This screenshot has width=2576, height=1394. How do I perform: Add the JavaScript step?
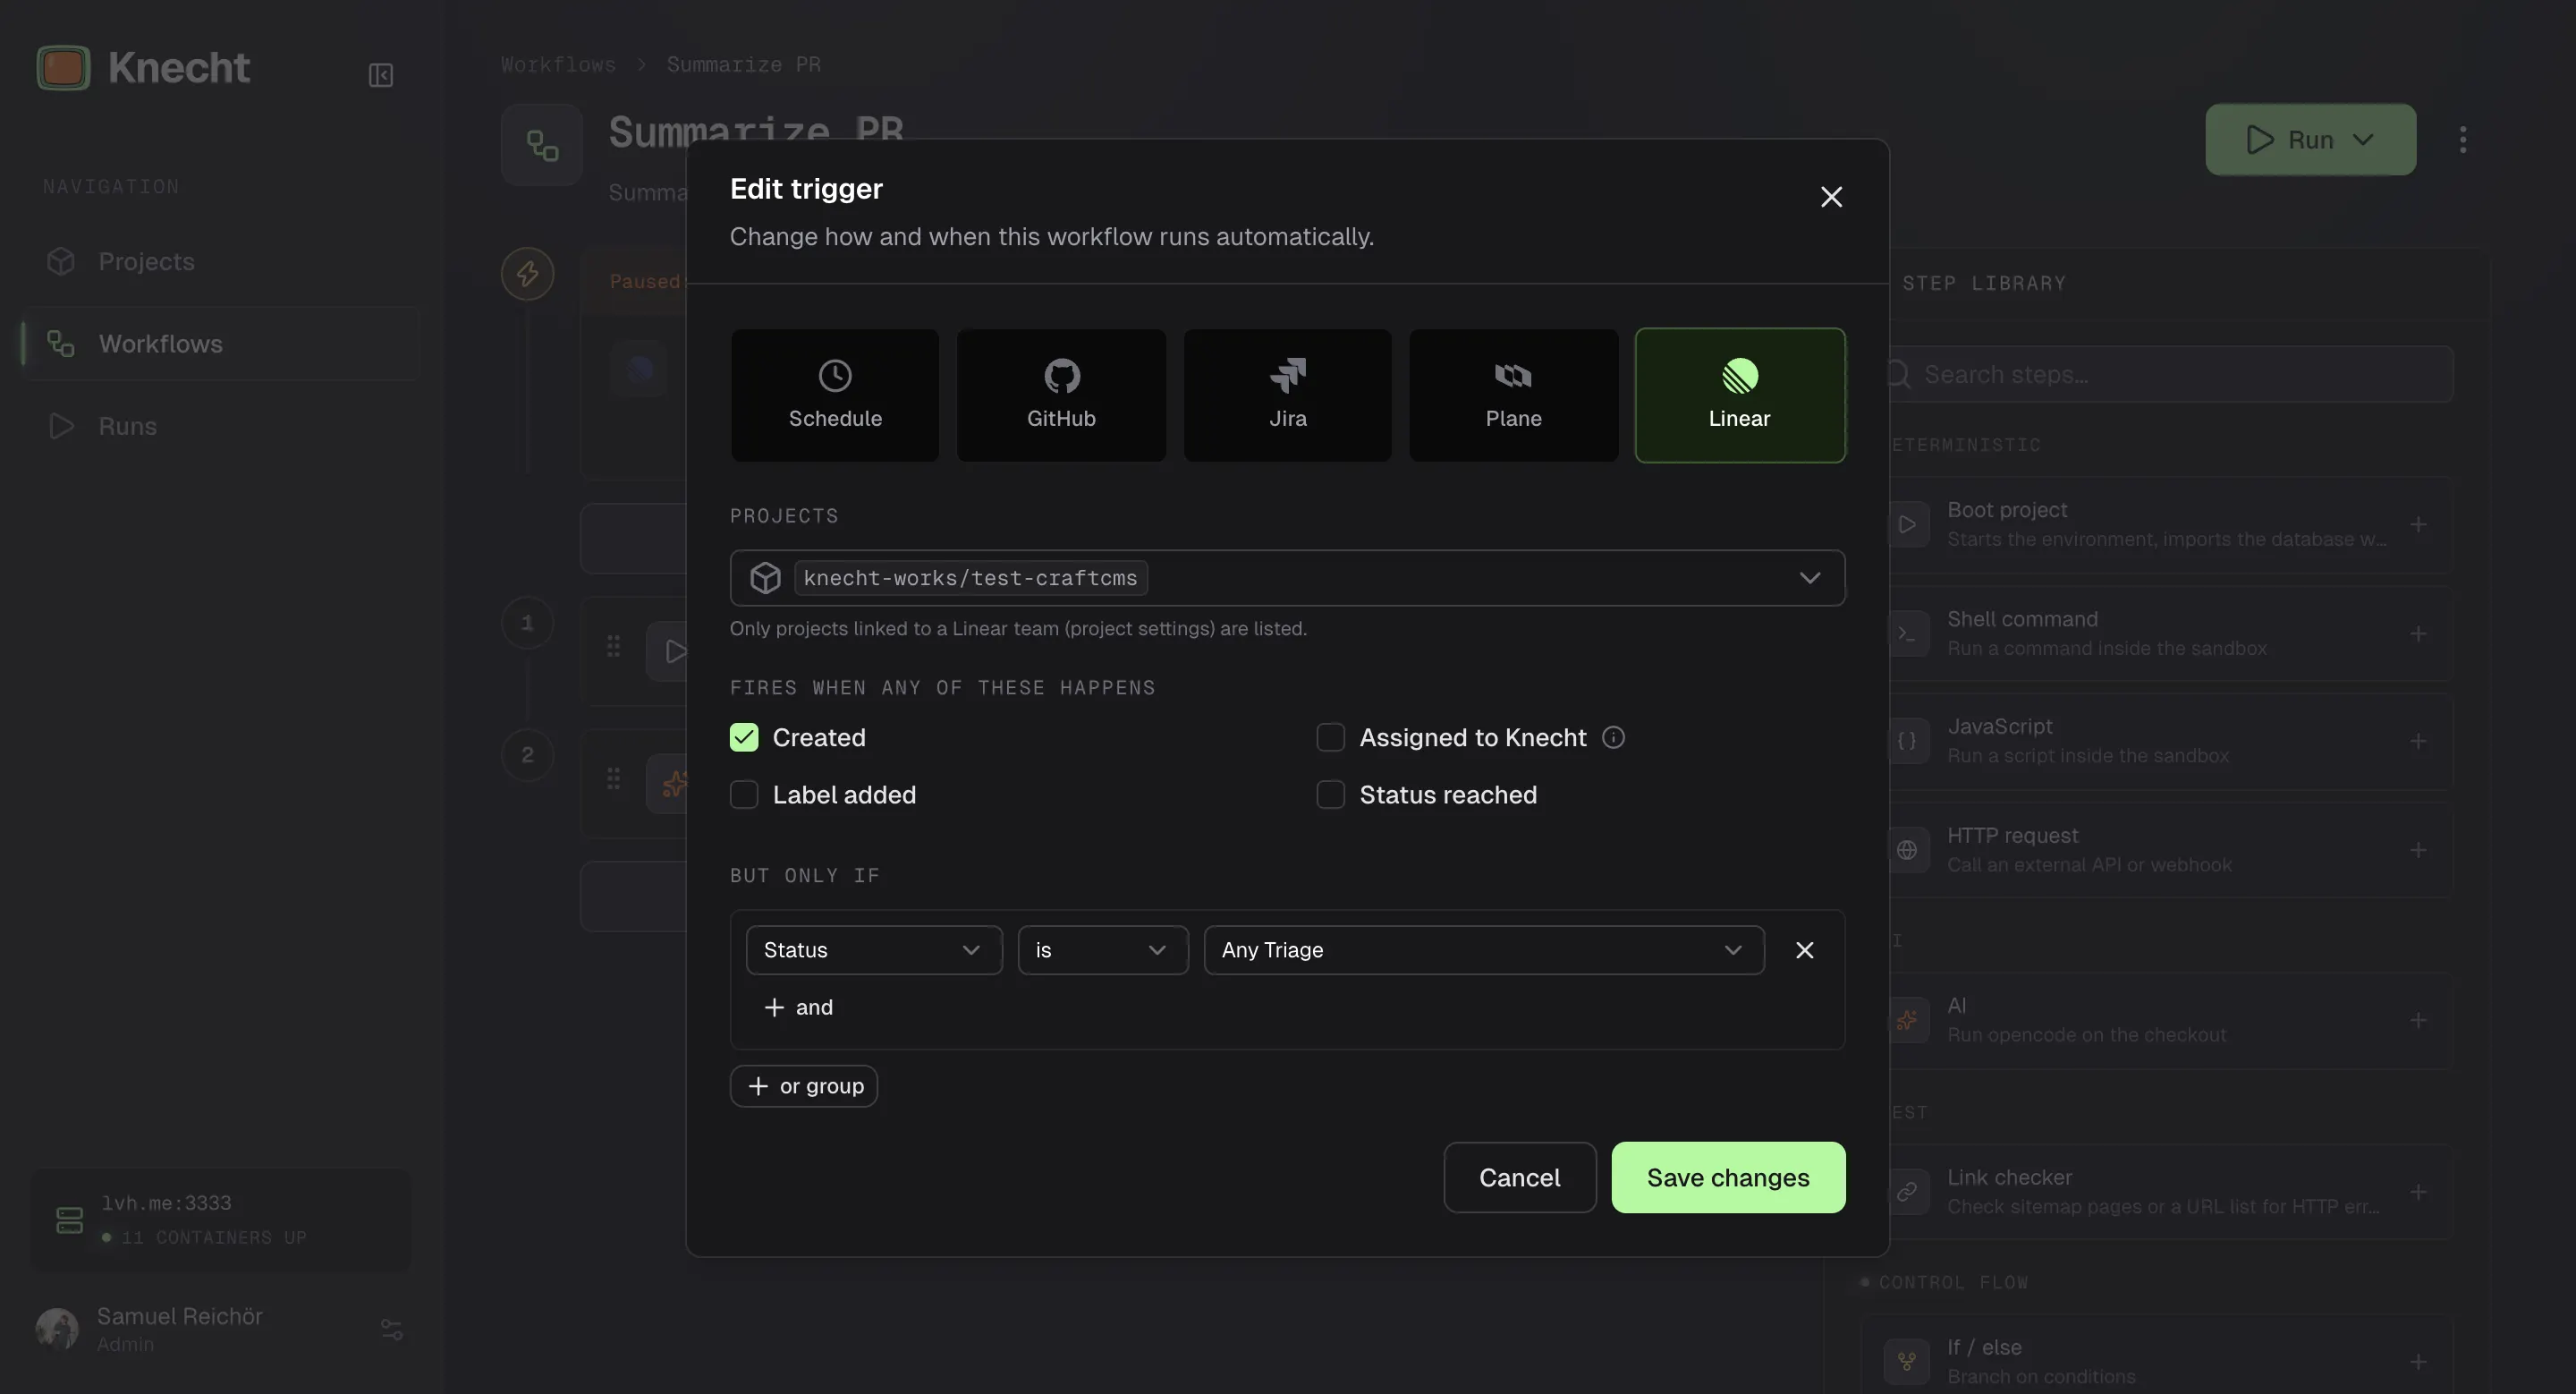click(2418, 741)
